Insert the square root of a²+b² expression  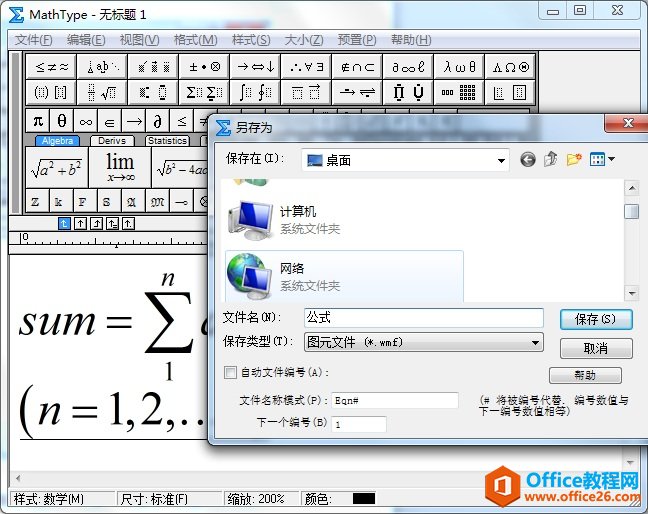point(56,168)
